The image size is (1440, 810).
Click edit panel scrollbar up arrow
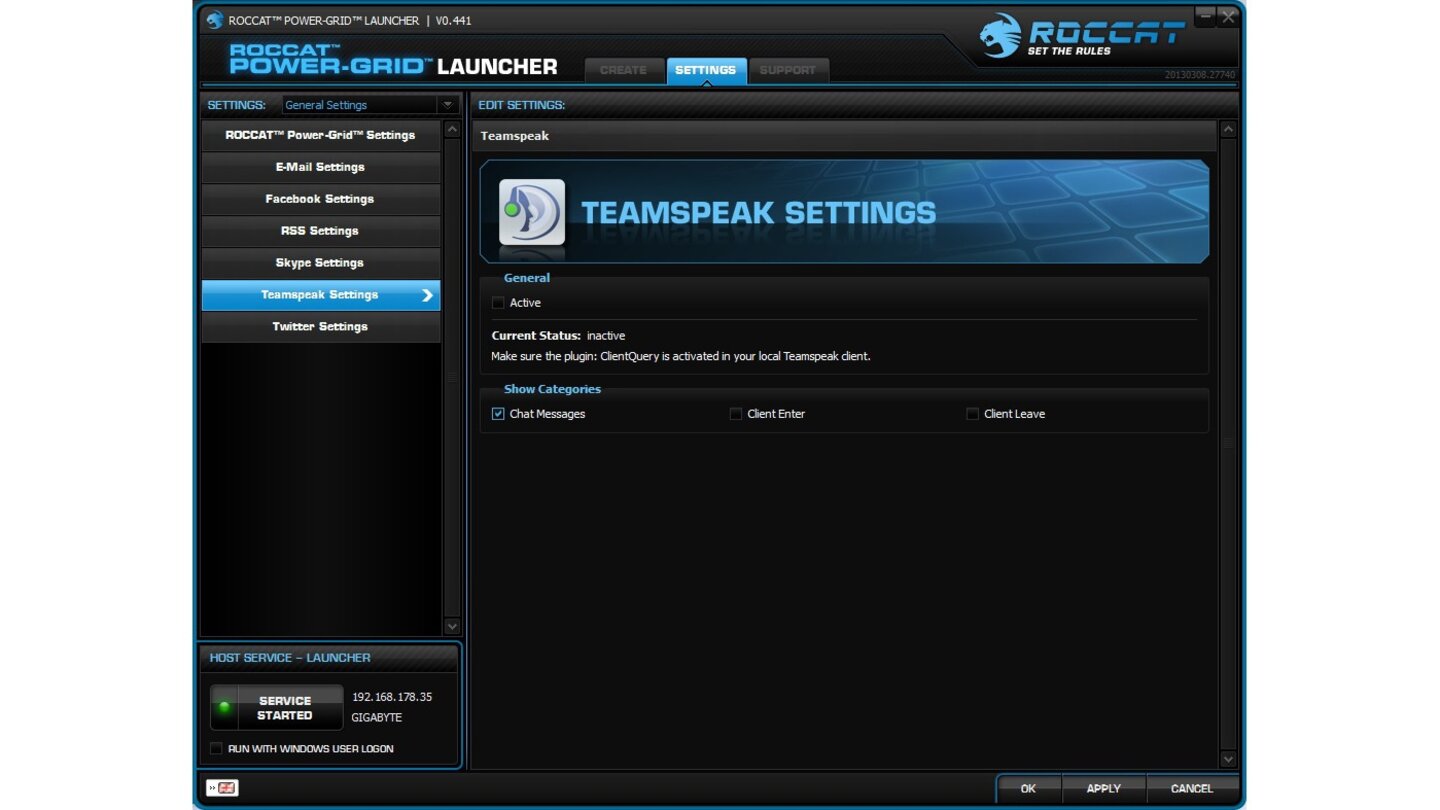[1228, 130]
